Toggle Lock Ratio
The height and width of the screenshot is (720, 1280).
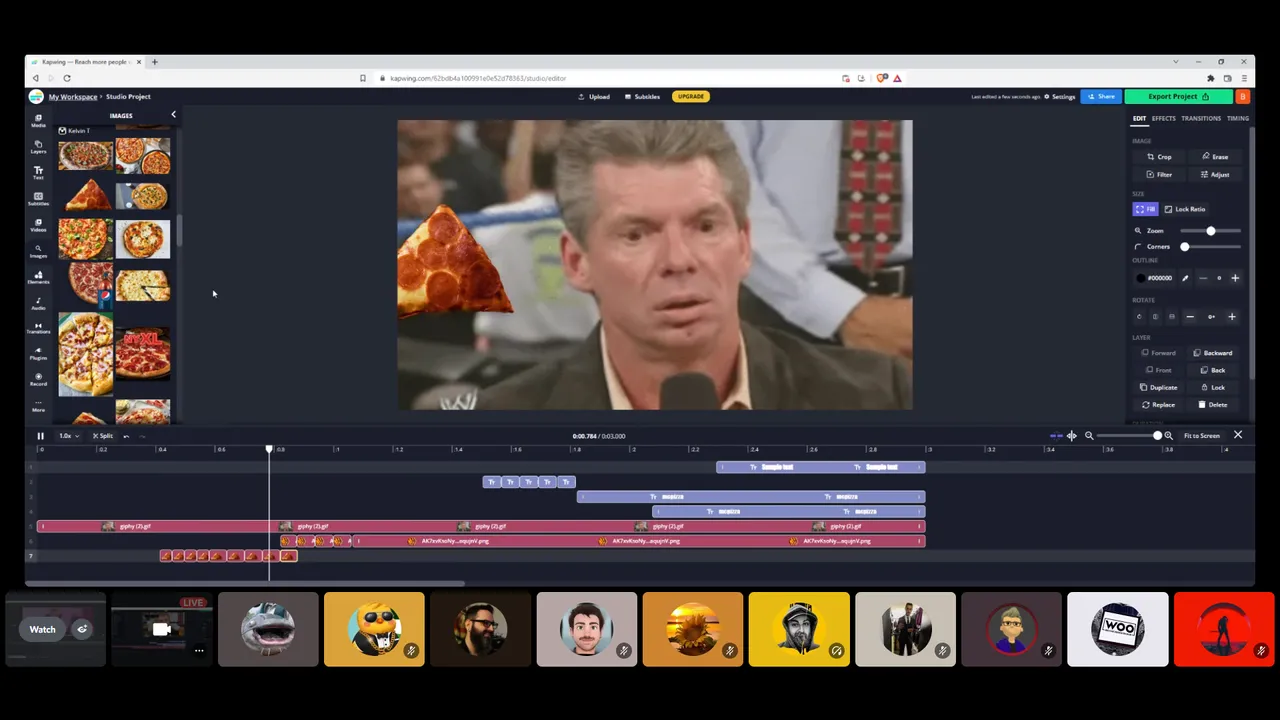1185,209
